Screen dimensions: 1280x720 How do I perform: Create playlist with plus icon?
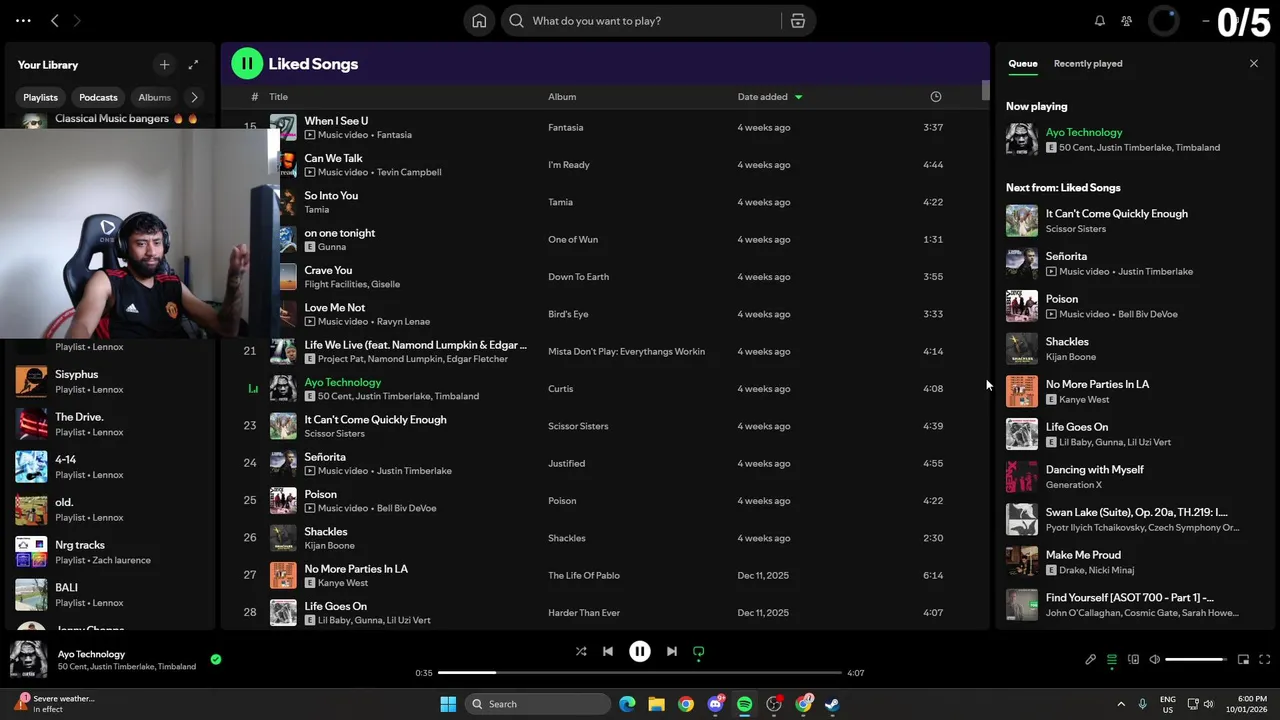click(x=165, y=65)
